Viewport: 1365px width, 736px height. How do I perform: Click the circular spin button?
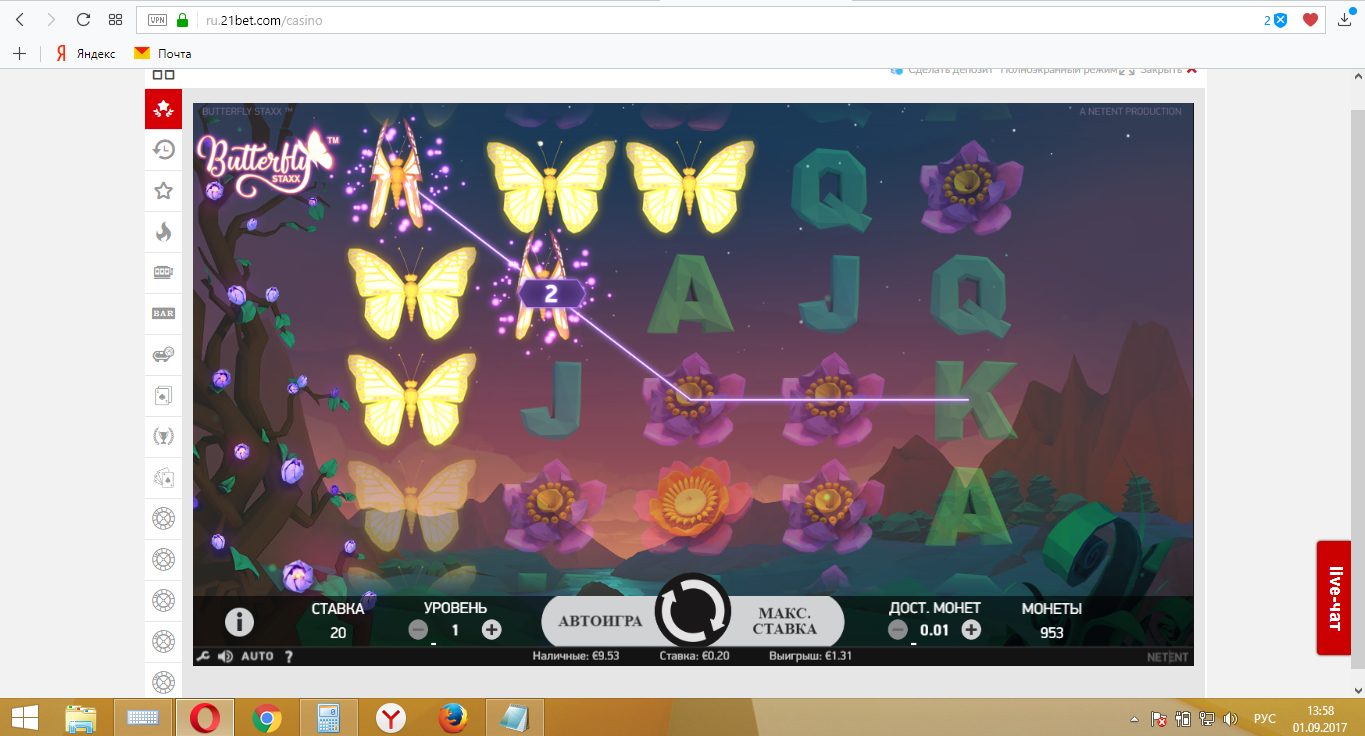coord(693,612)
